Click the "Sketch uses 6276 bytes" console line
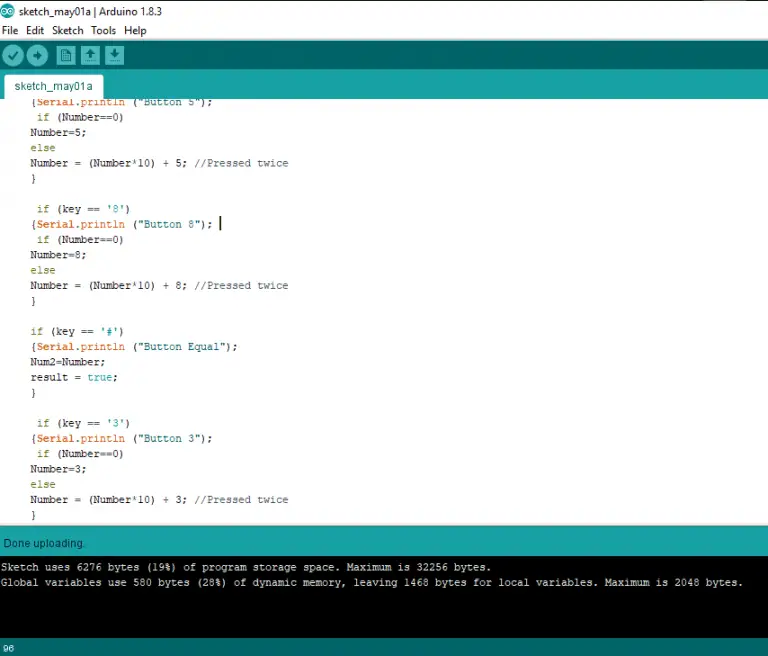This screenshot has width=768, height=656. [x=246, y=567]
